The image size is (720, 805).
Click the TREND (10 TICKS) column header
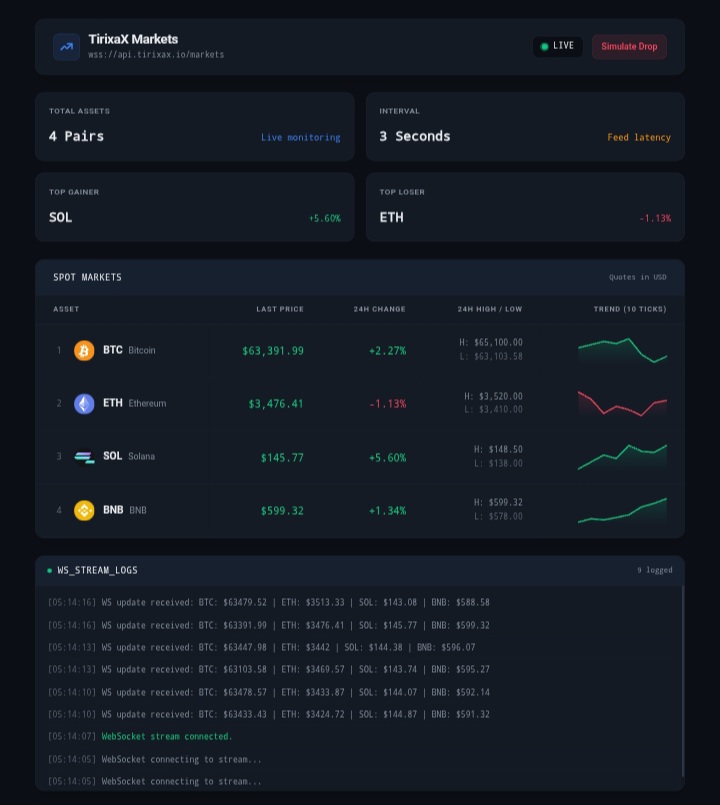[630, 309]
